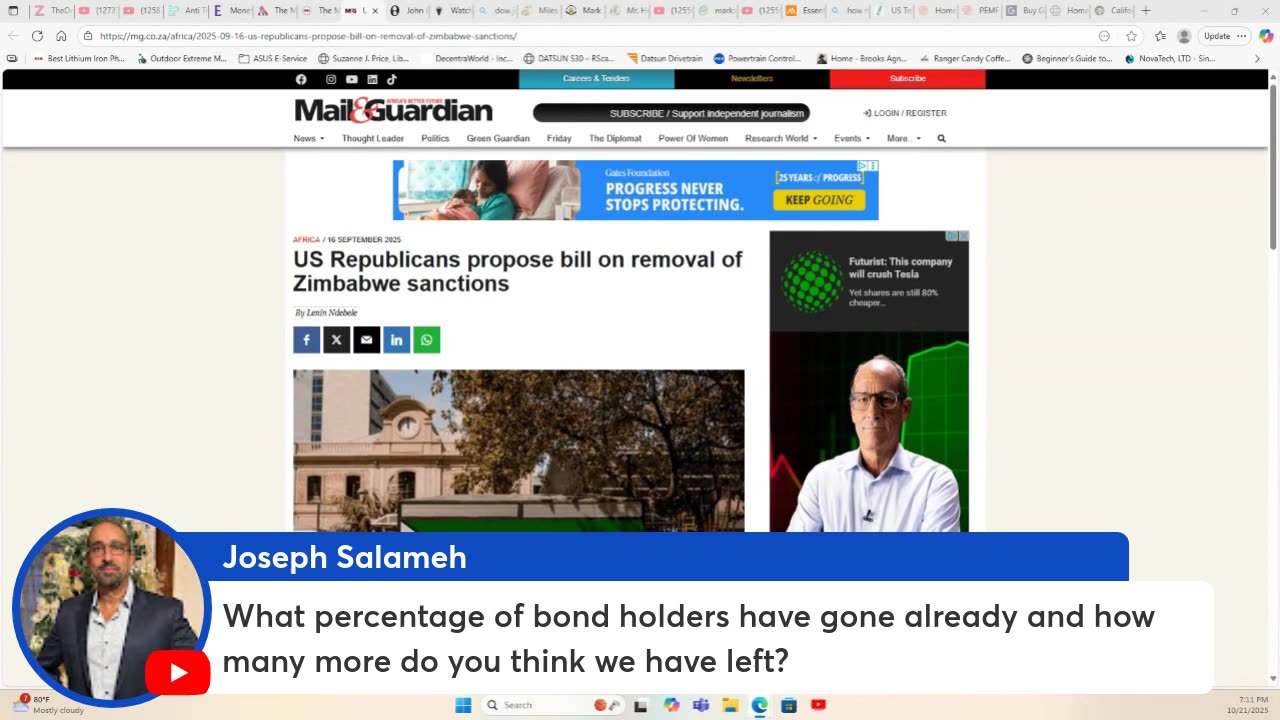Refresh the browser page
Viewport: 1280px width, 720px height.
37,36
